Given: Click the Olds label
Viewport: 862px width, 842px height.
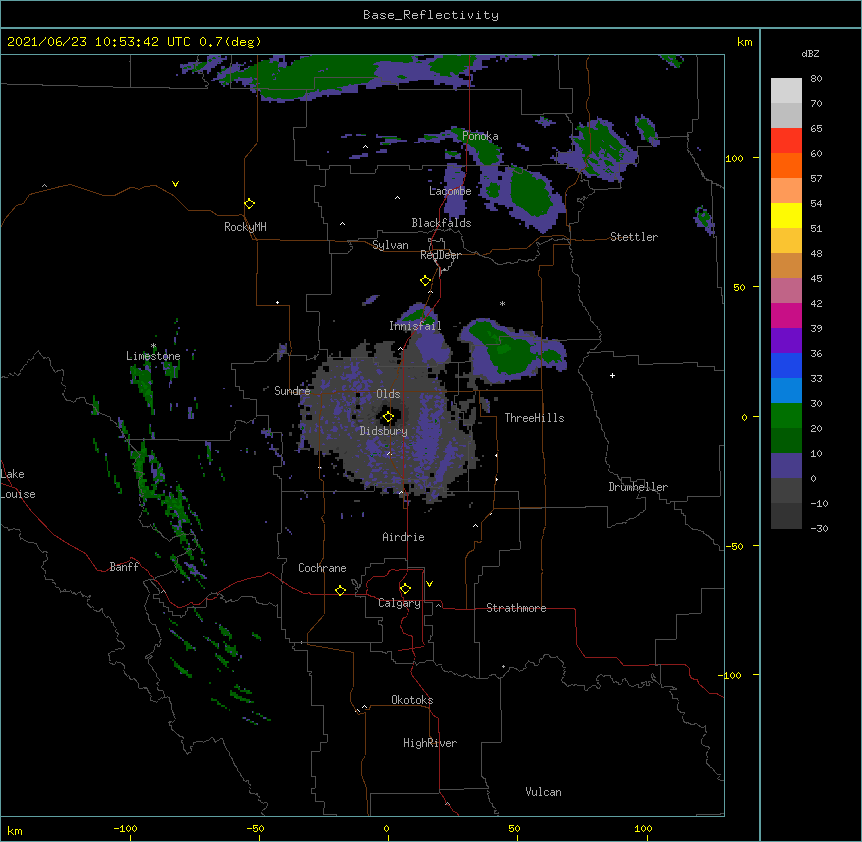Looking at the screenshot, I should (x=388, y=394).
